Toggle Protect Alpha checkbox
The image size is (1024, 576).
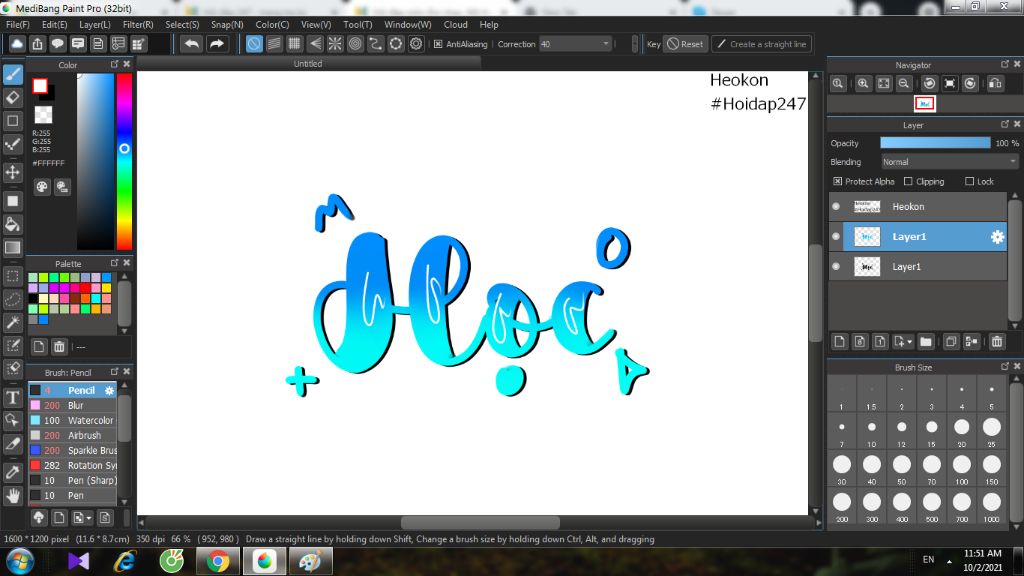(x=838, y=182)
